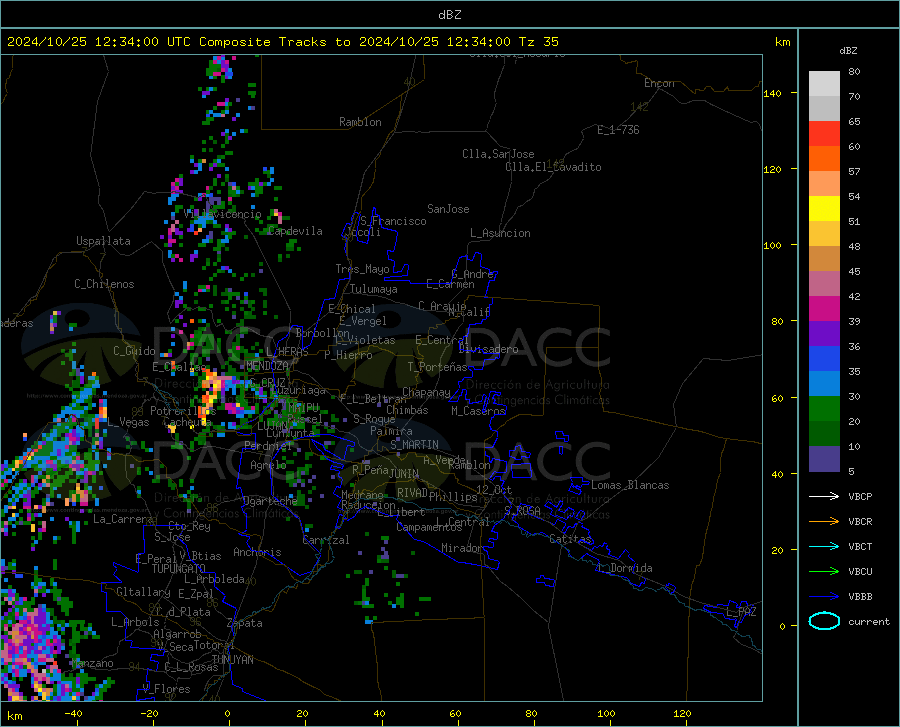This screenshot has width=900, height=727.
Task: Click the VBCP legend label text
Action: (x=860, y=496)
